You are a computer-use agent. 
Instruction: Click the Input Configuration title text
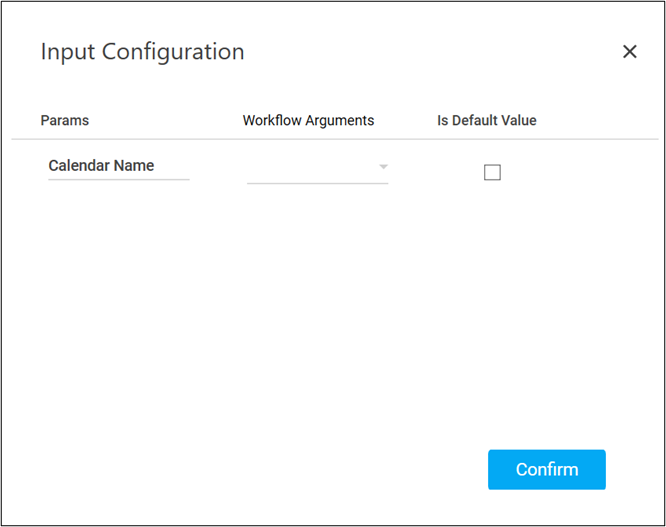[142, 52]
